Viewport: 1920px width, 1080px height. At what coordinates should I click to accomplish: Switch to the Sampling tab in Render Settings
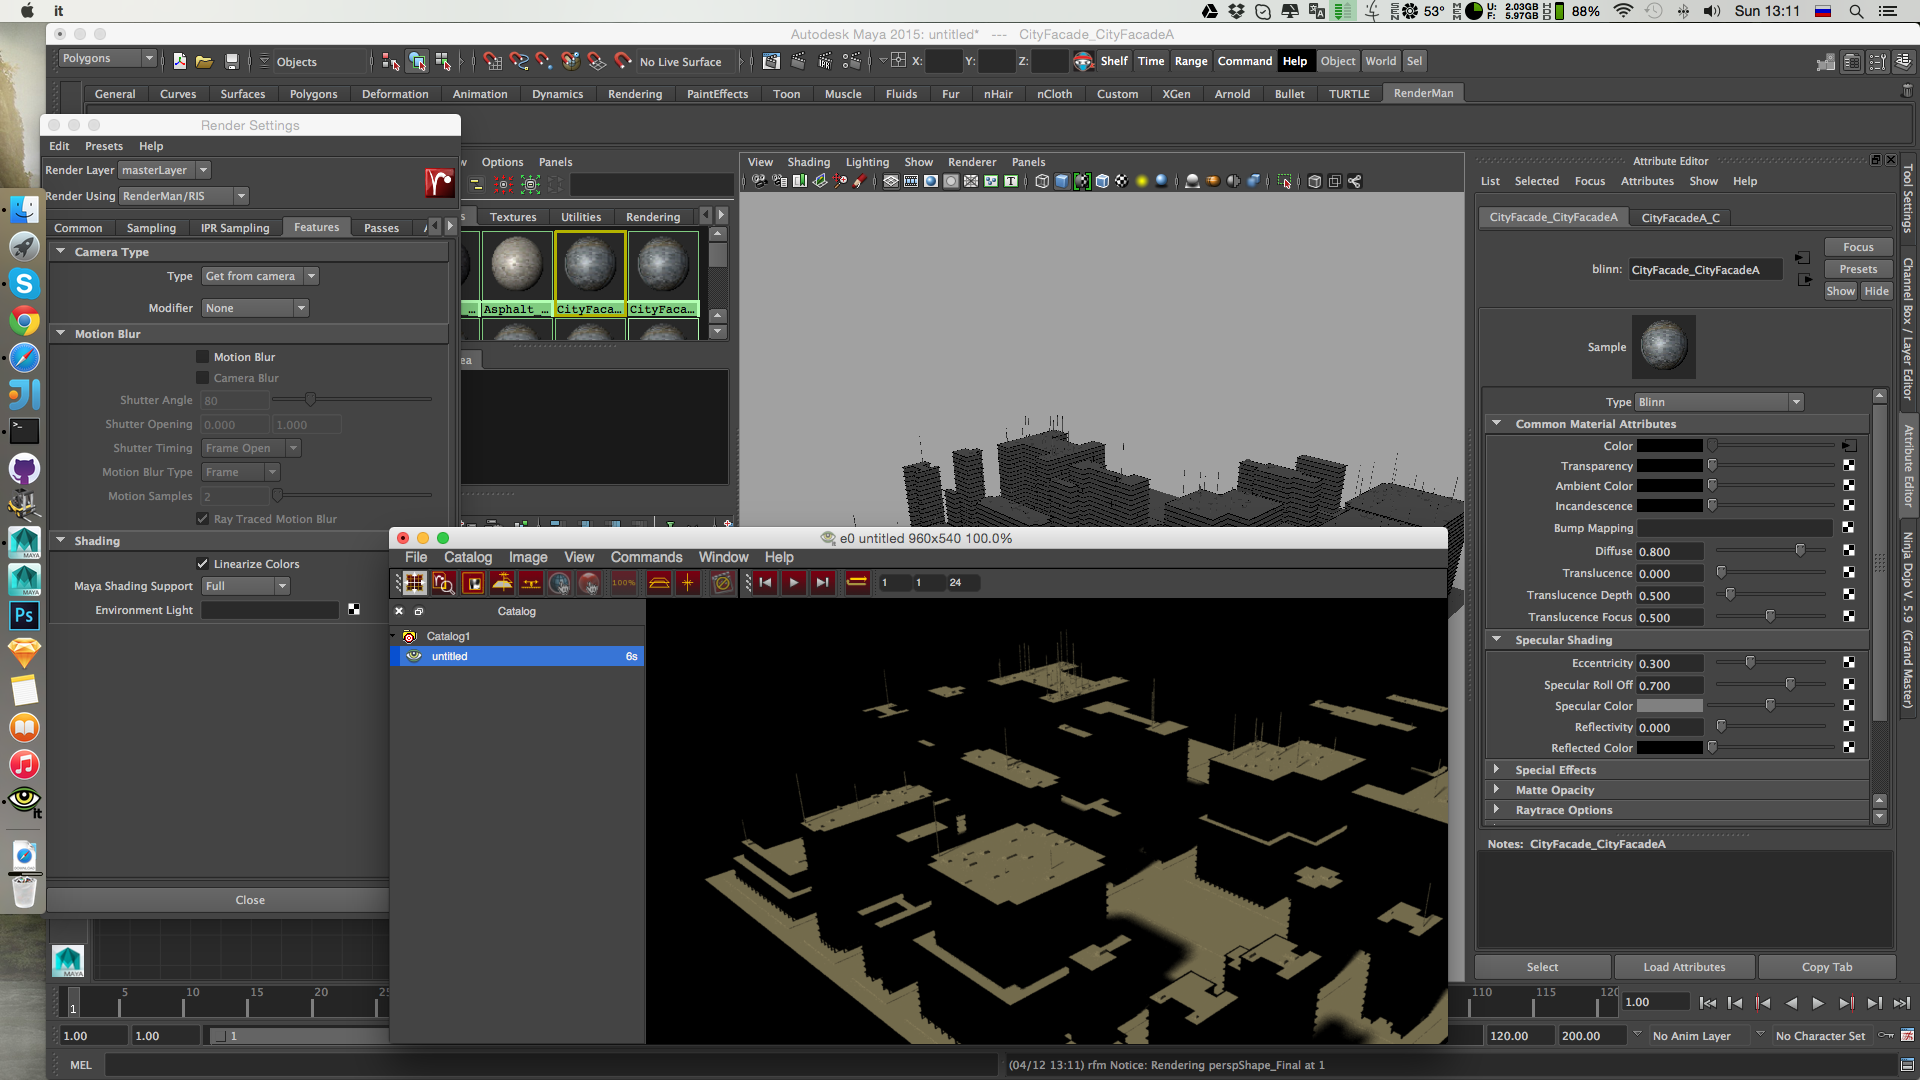click(x=151, y=228)
